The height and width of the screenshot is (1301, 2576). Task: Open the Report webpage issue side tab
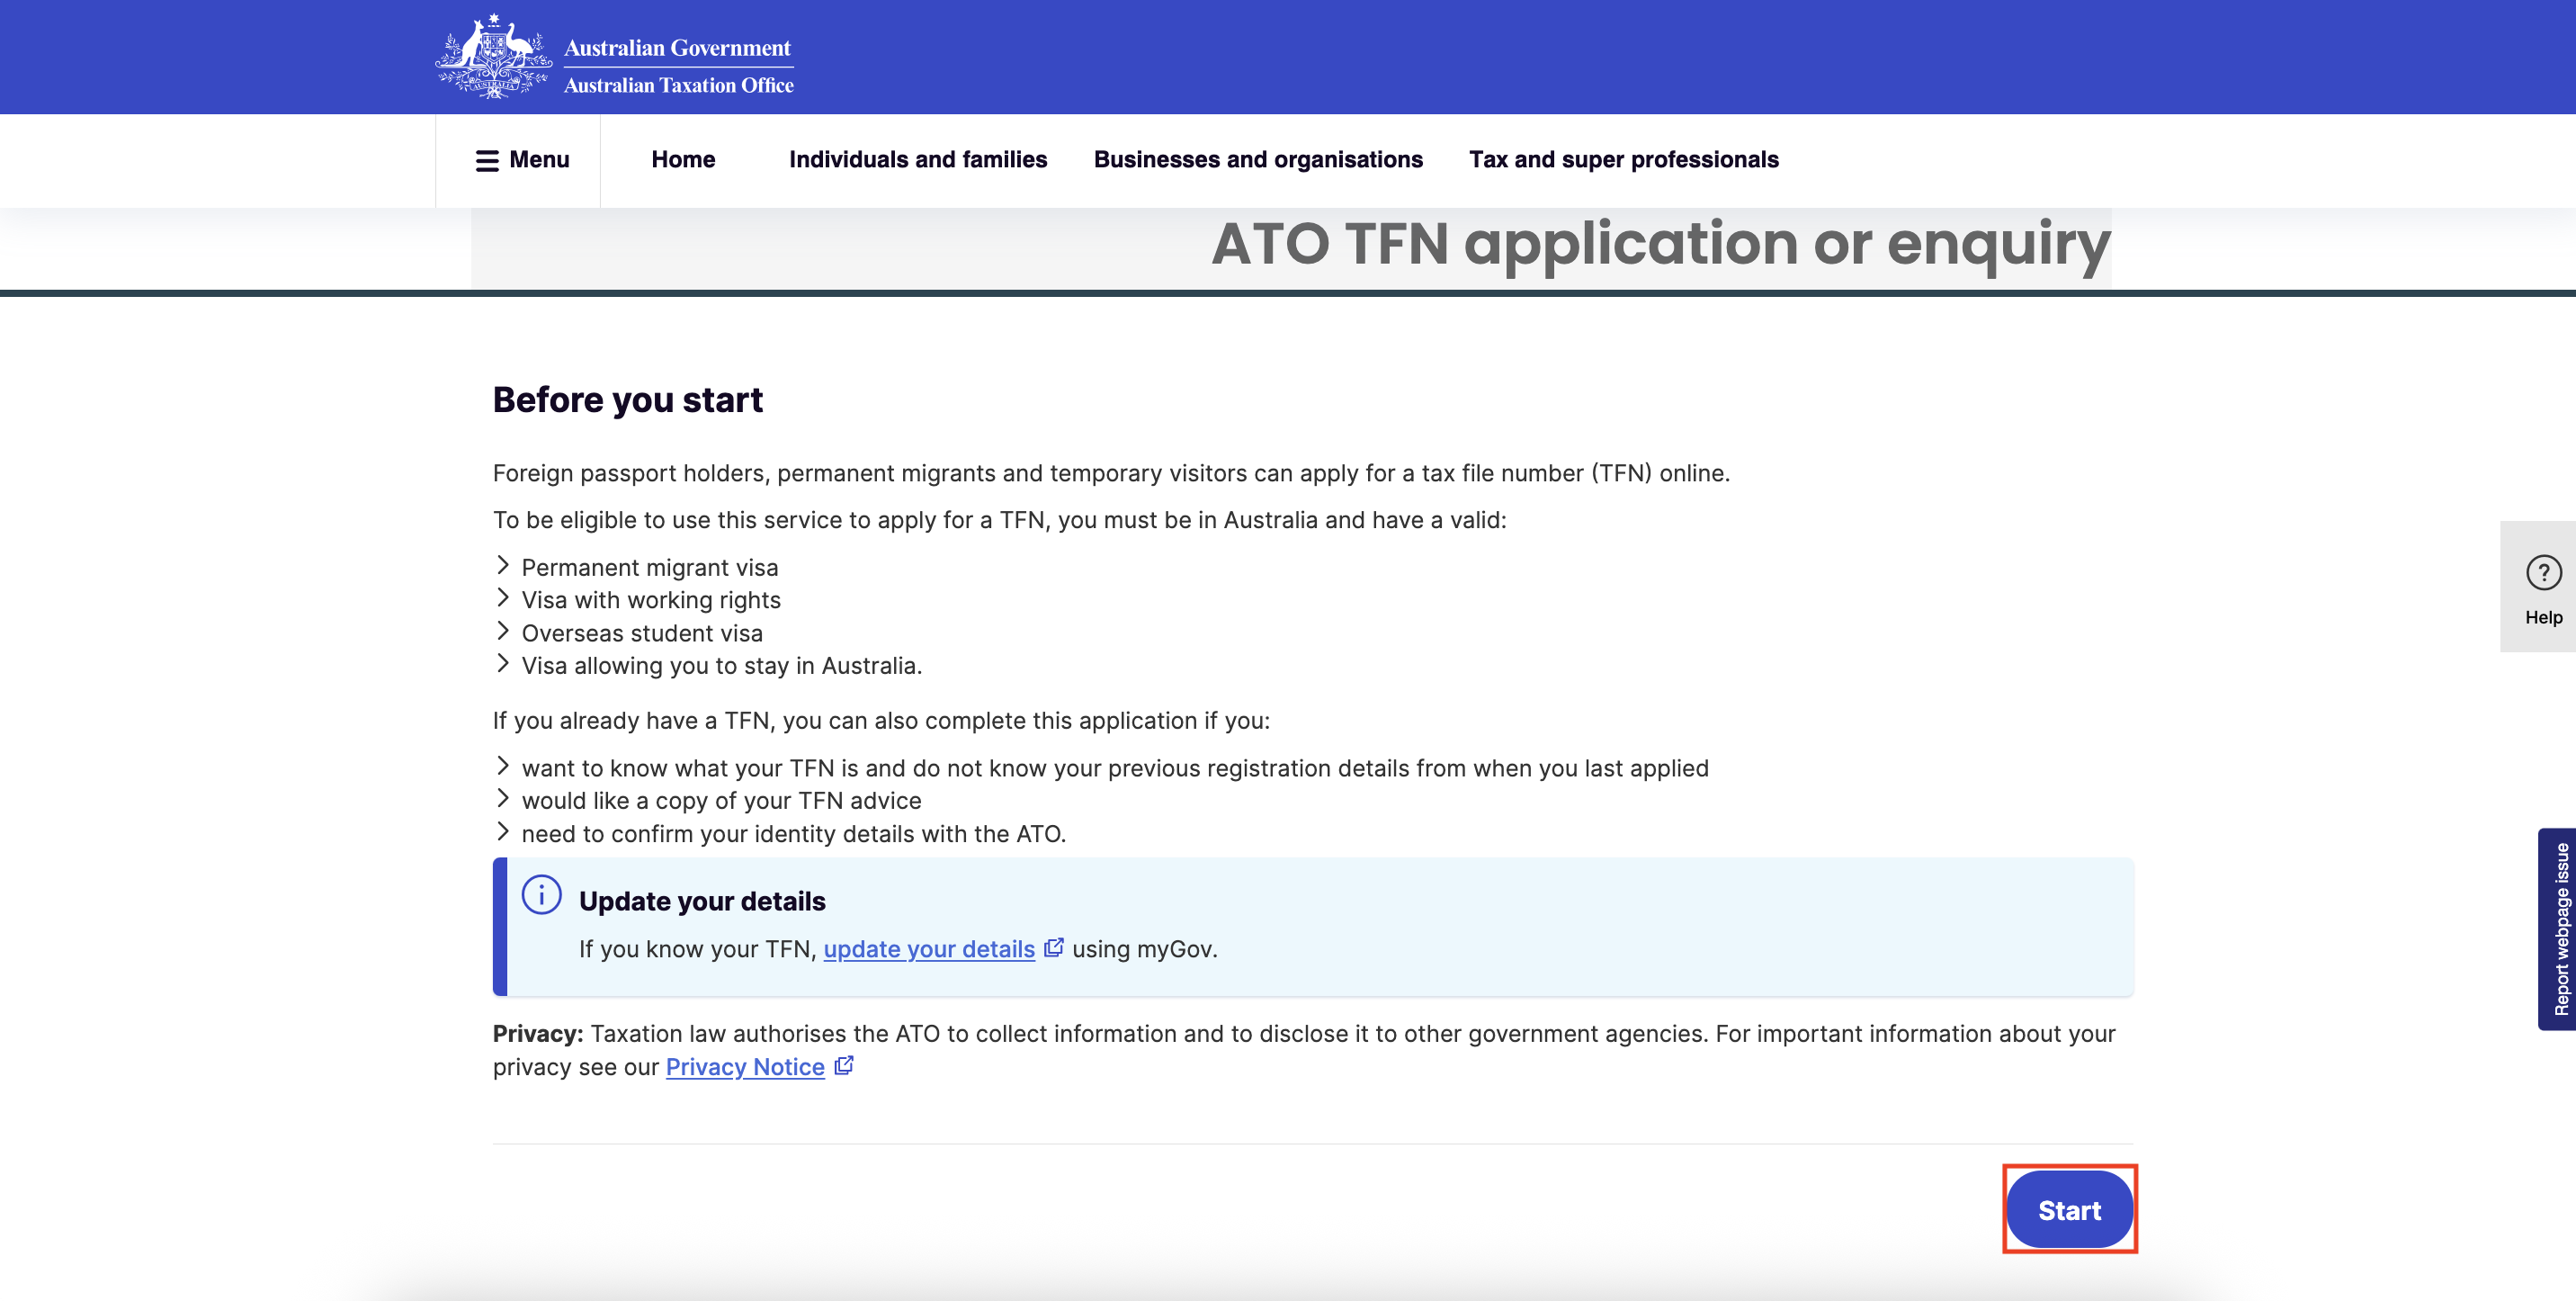coord(2559,929)
